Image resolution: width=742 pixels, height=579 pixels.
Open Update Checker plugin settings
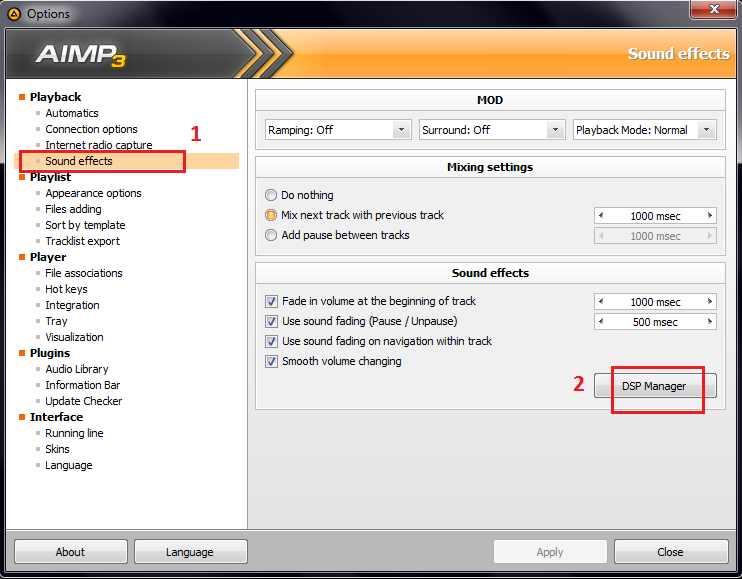(x=84, y=401)
